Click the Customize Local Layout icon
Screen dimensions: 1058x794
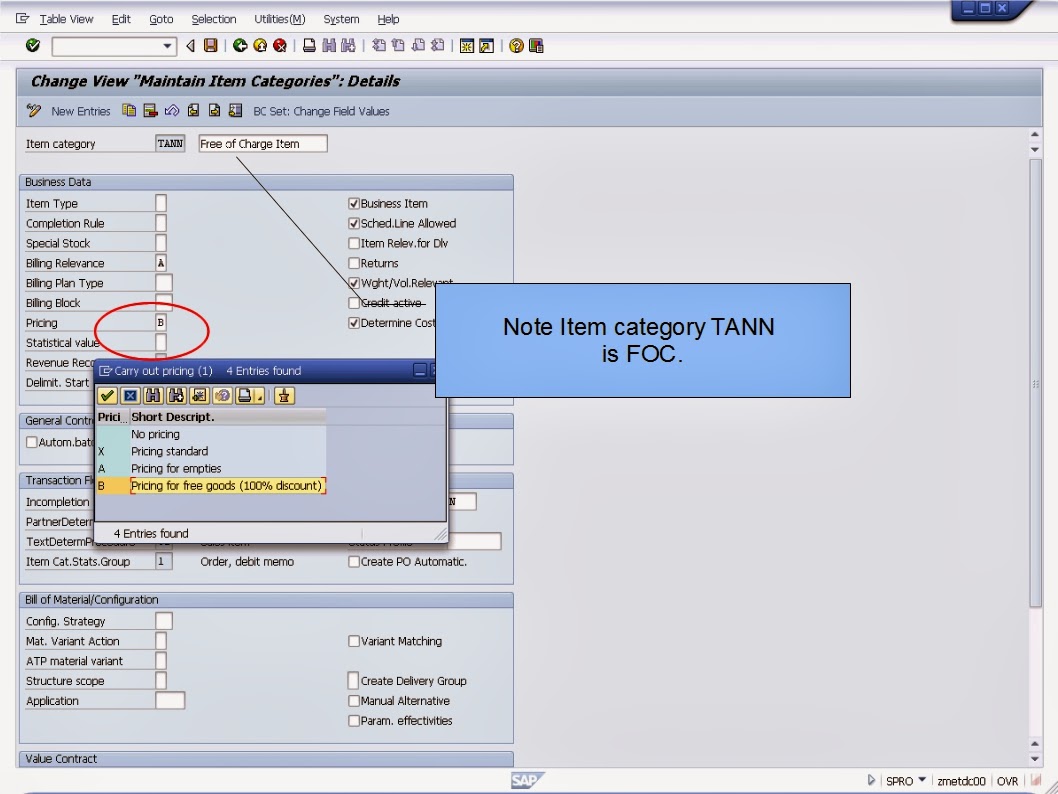click(536, 45)
